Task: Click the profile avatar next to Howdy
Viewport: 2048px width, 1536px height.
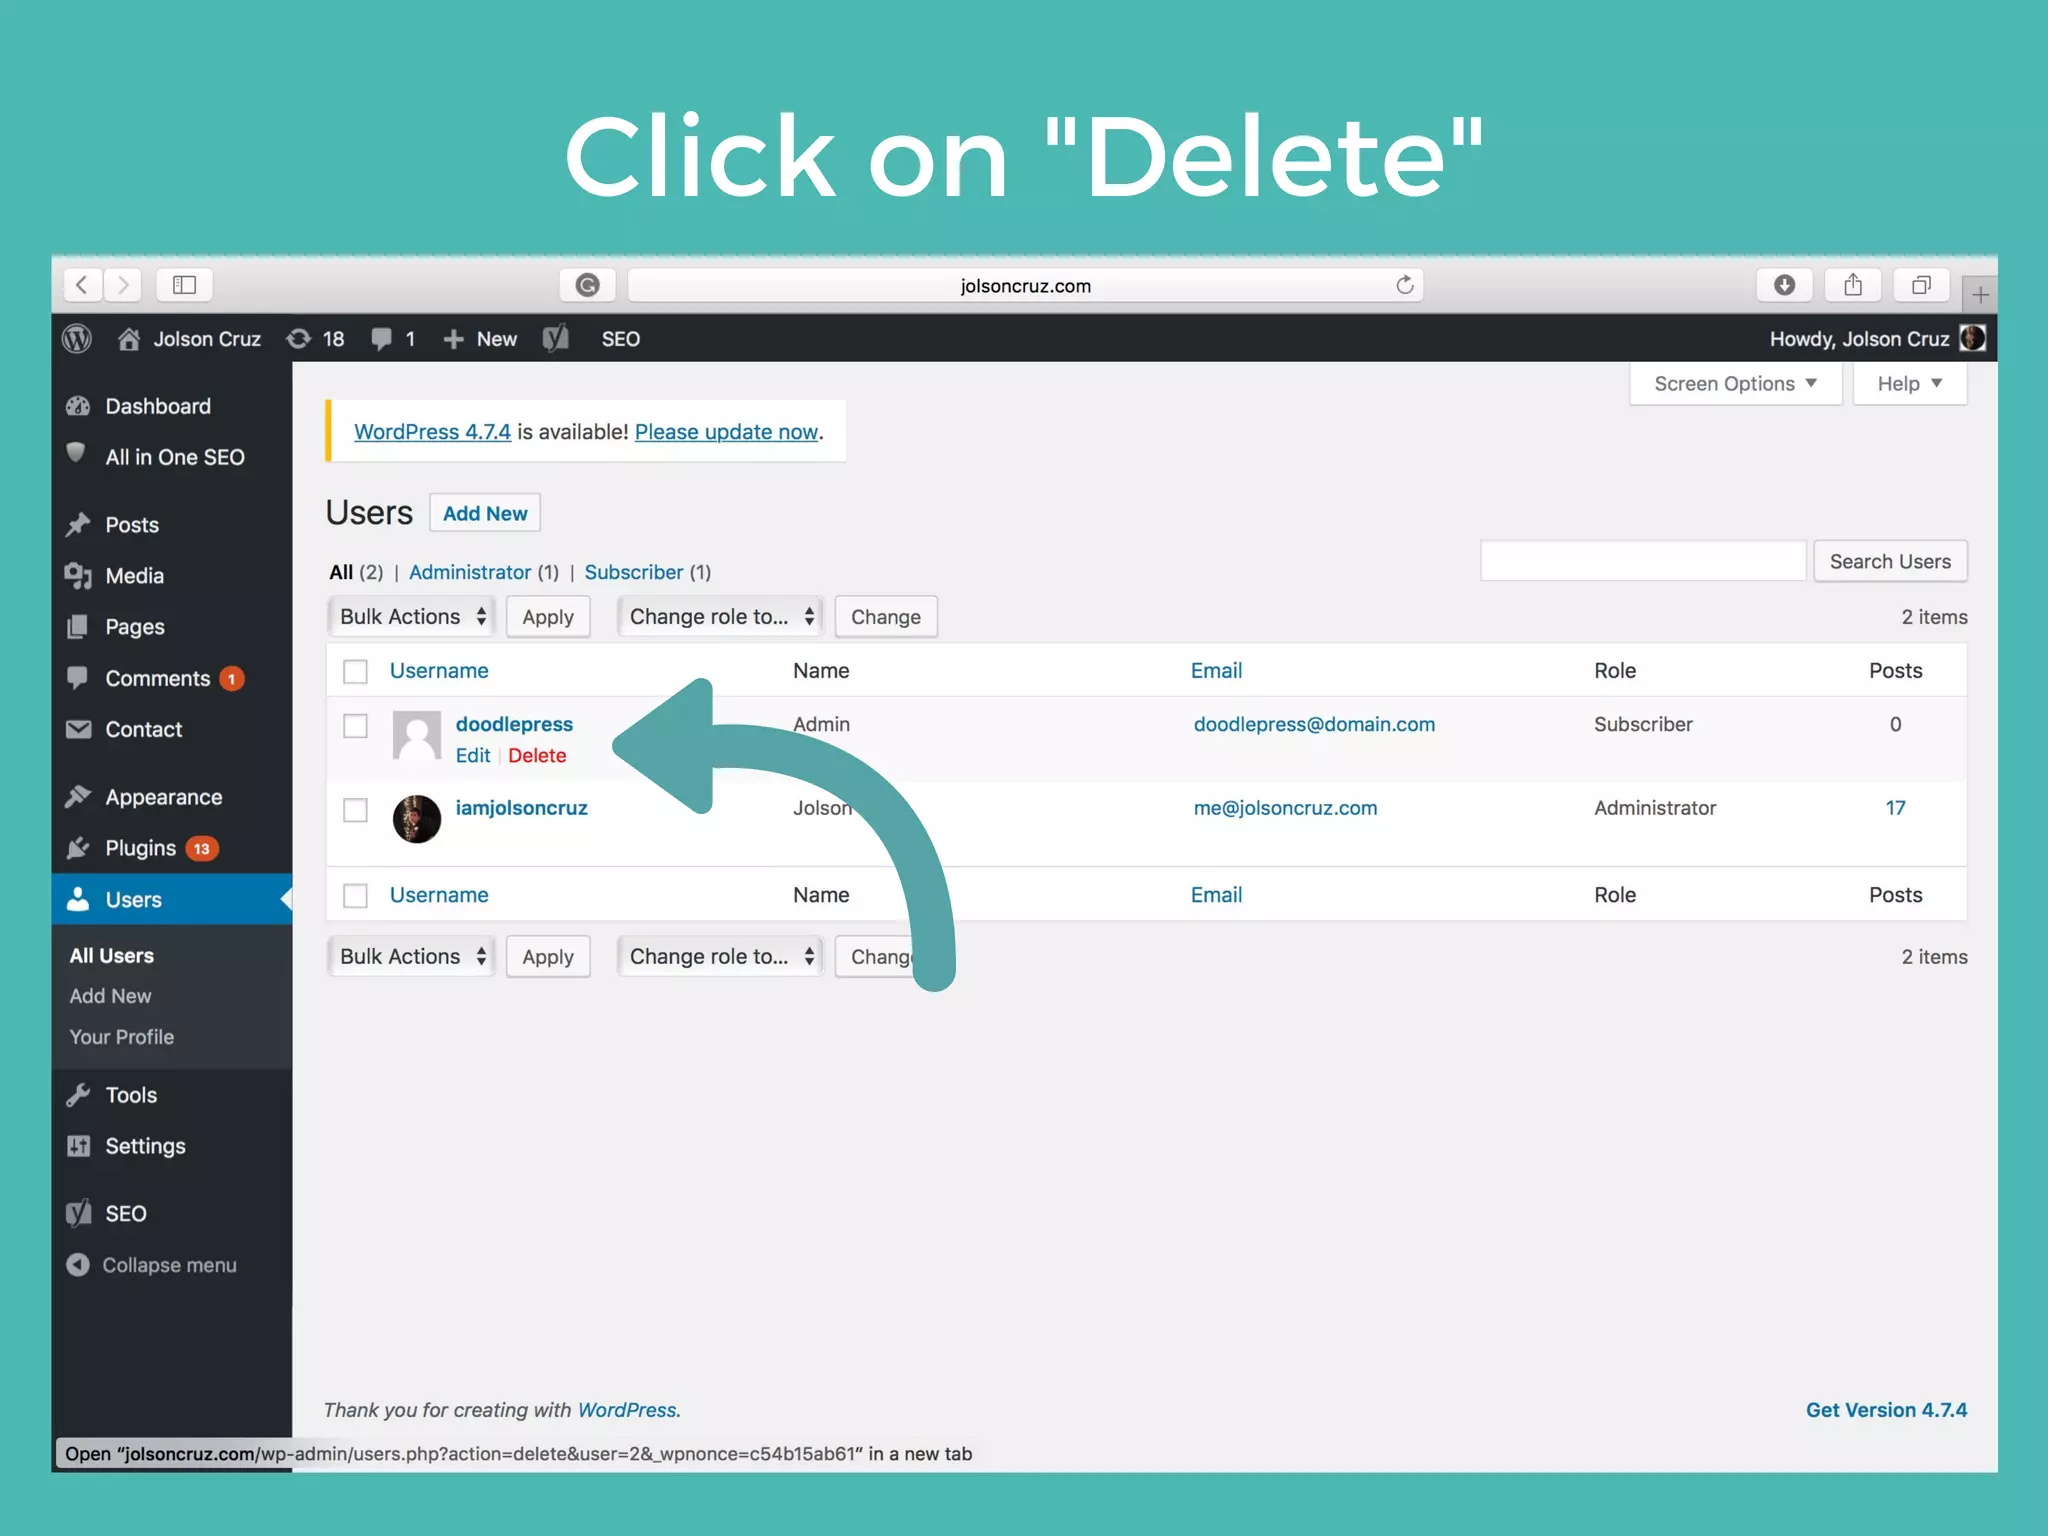Action: [1972, 338]
